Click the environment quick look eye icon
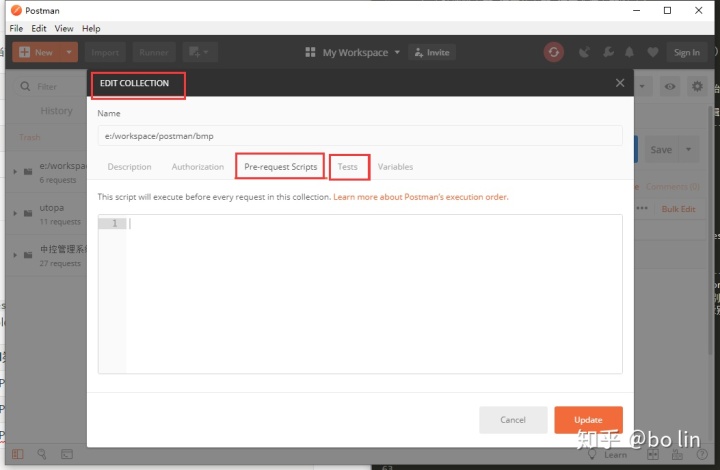This screenshot has width=720, height=470. click(670, 86)
